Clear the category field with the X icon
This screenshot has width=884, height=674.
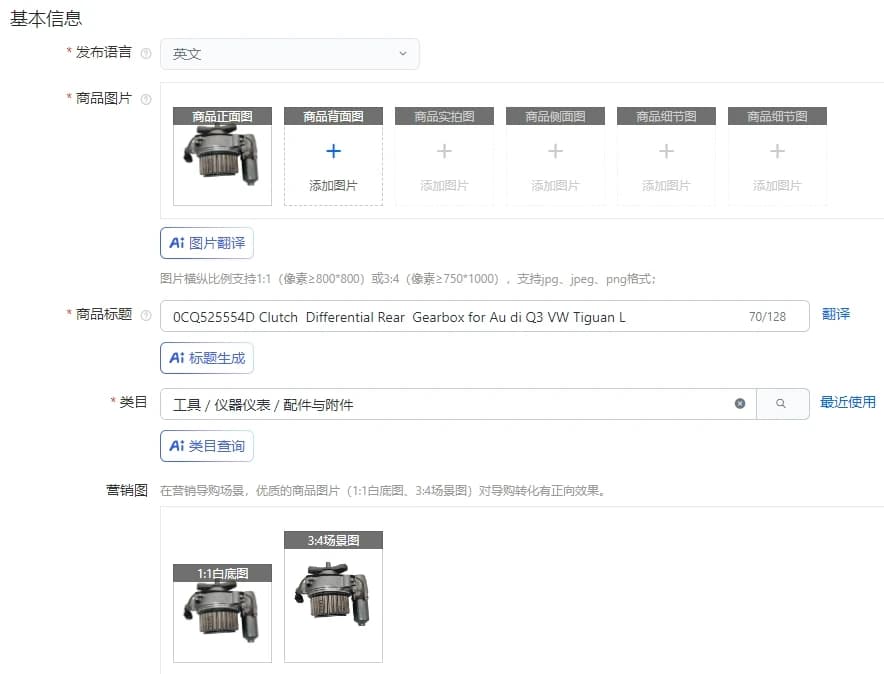coord(740,403)
